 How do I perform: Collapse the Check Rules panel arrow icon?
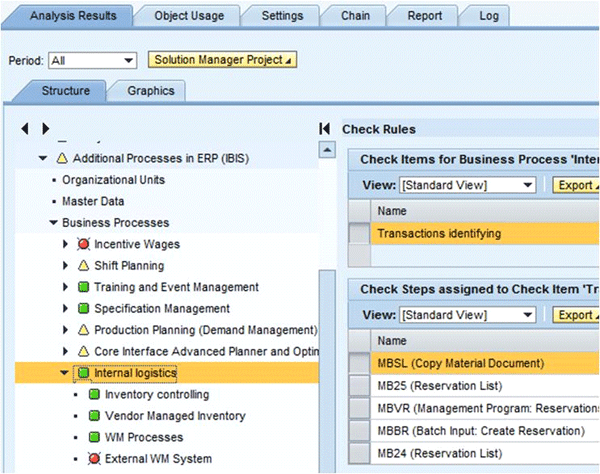[324, 129]
